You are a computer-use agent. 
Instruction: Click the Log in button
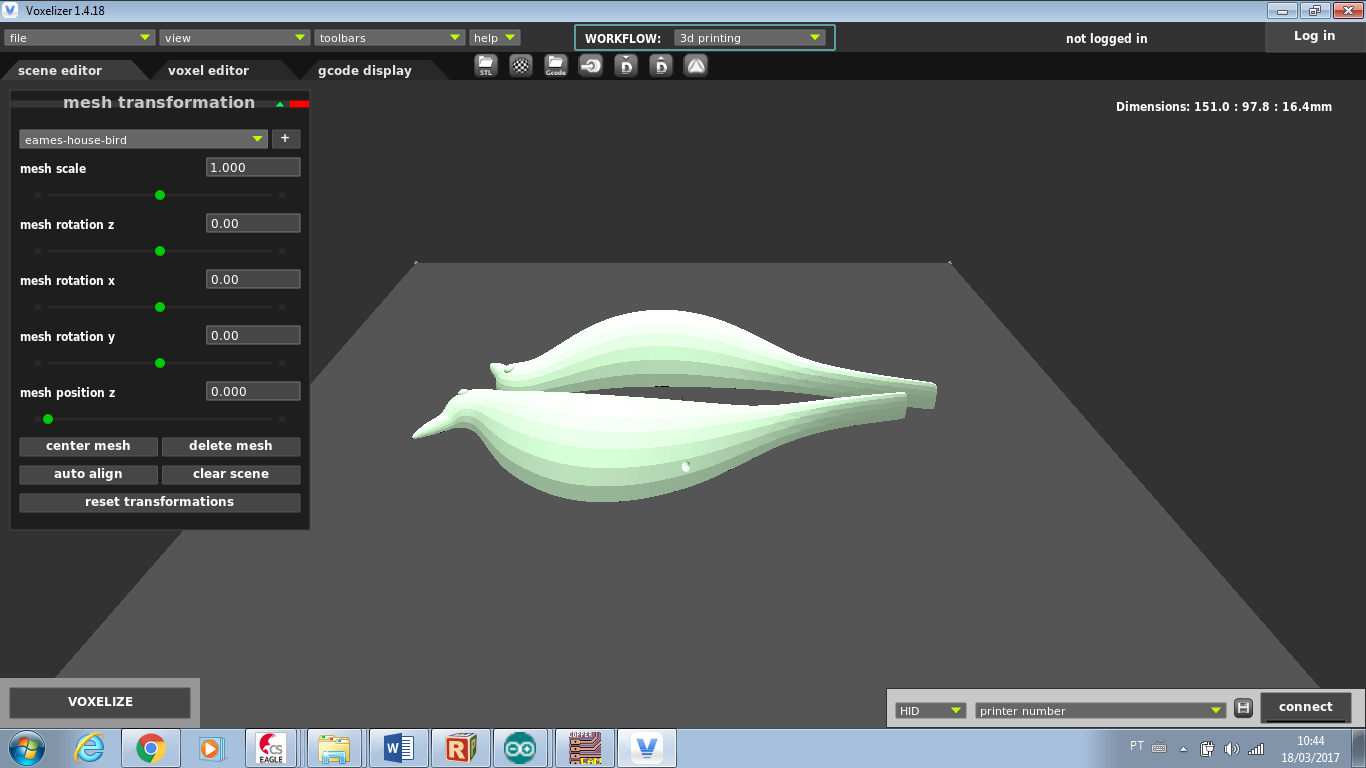tap(1314, 36)
